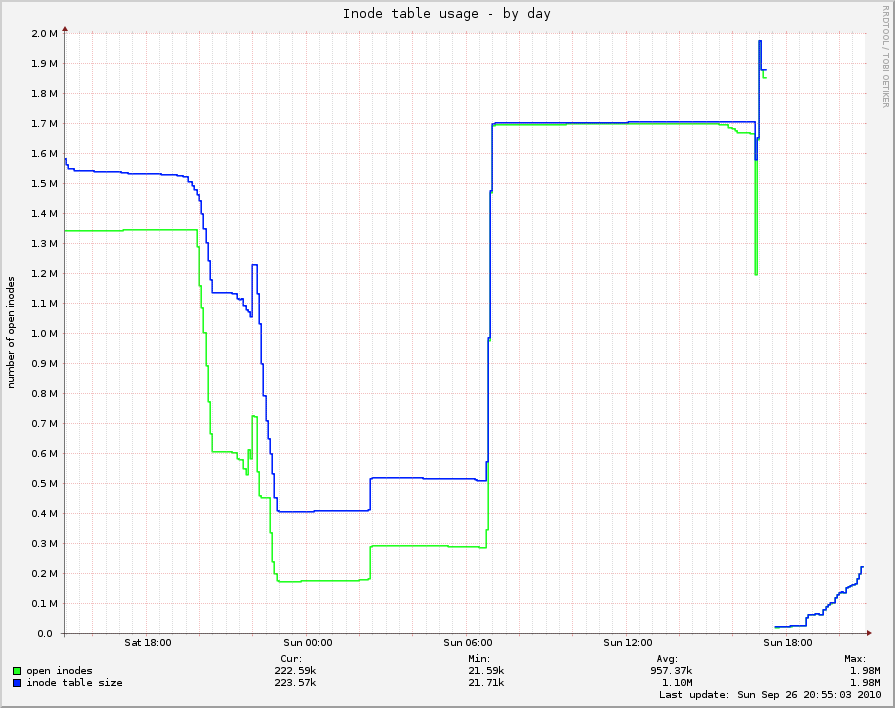The height and width of the screenshot is (708, 895).
Task: Click the 'Sun 18:00' x-axis label
Action: click(788, 643)
